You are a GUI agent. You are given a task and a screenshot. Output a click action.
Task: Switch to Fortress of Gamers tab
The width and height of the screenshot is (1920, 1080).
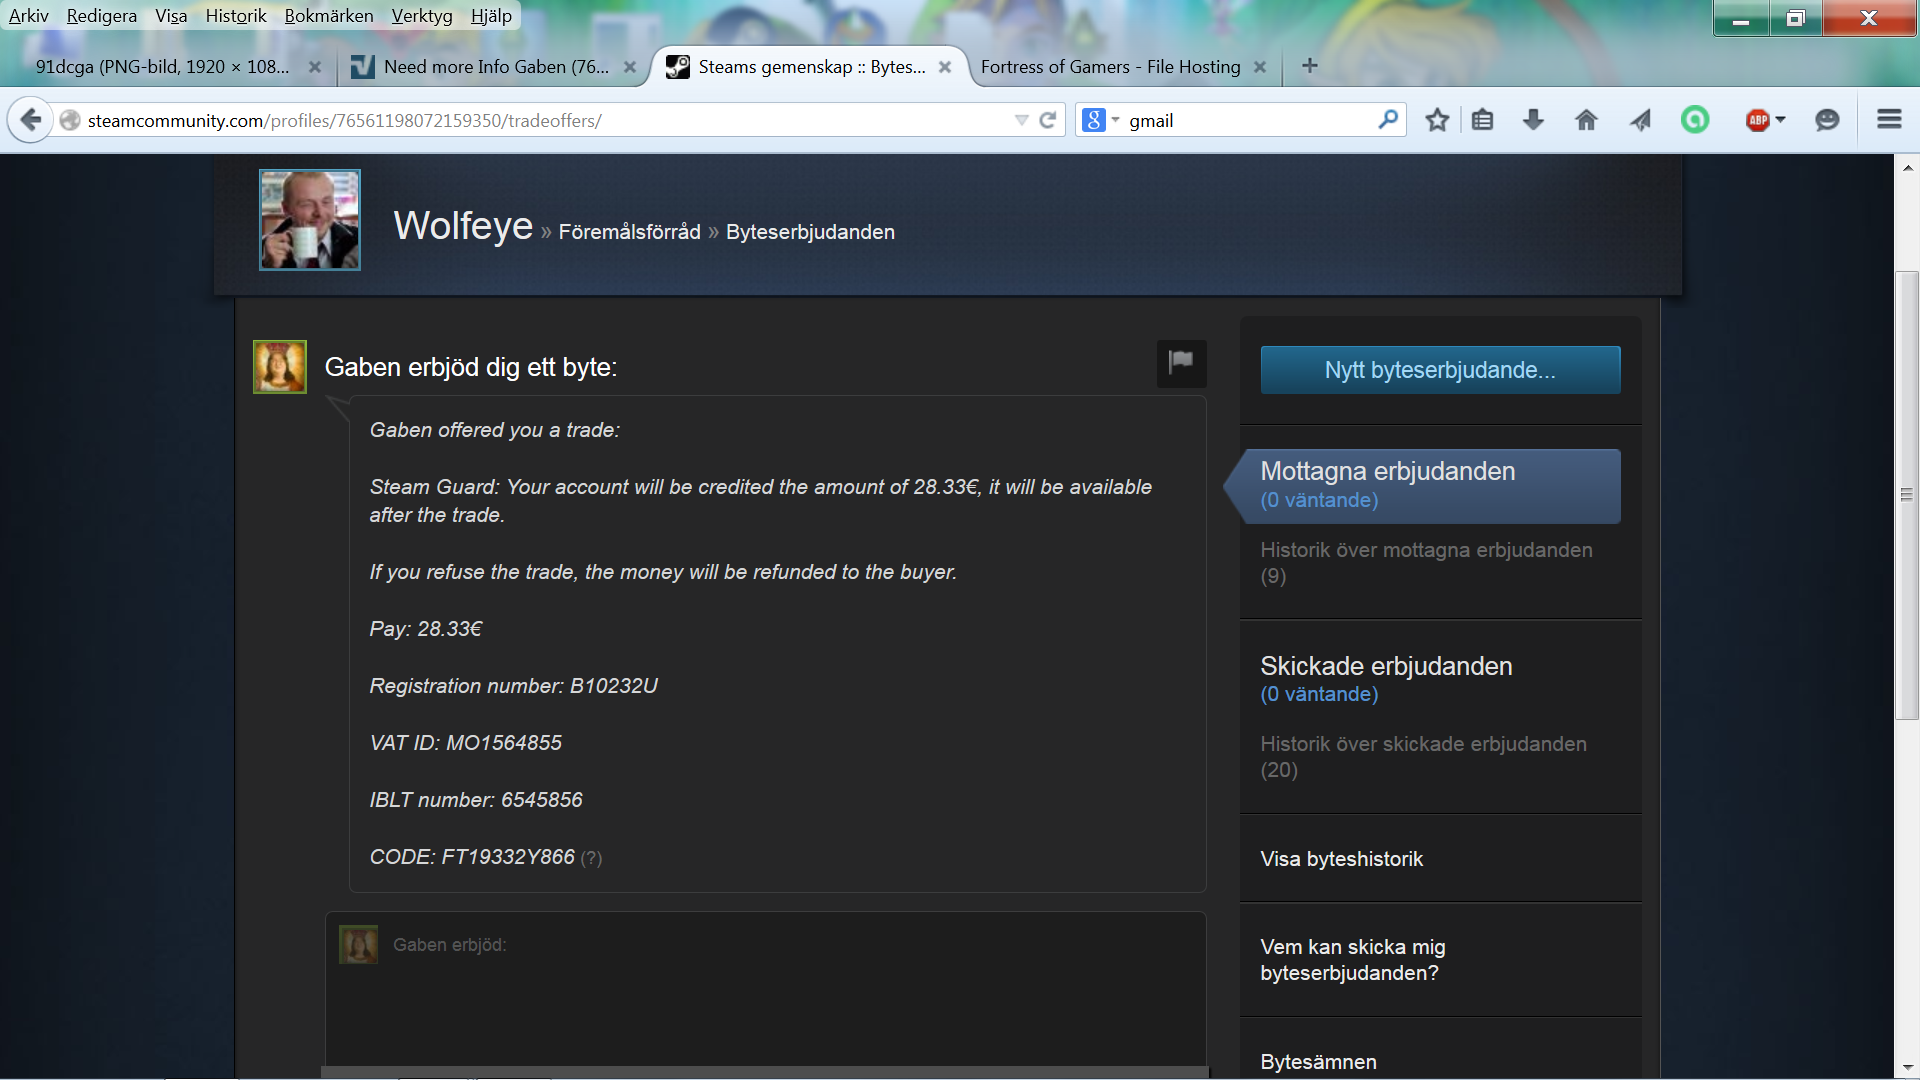1110,67
